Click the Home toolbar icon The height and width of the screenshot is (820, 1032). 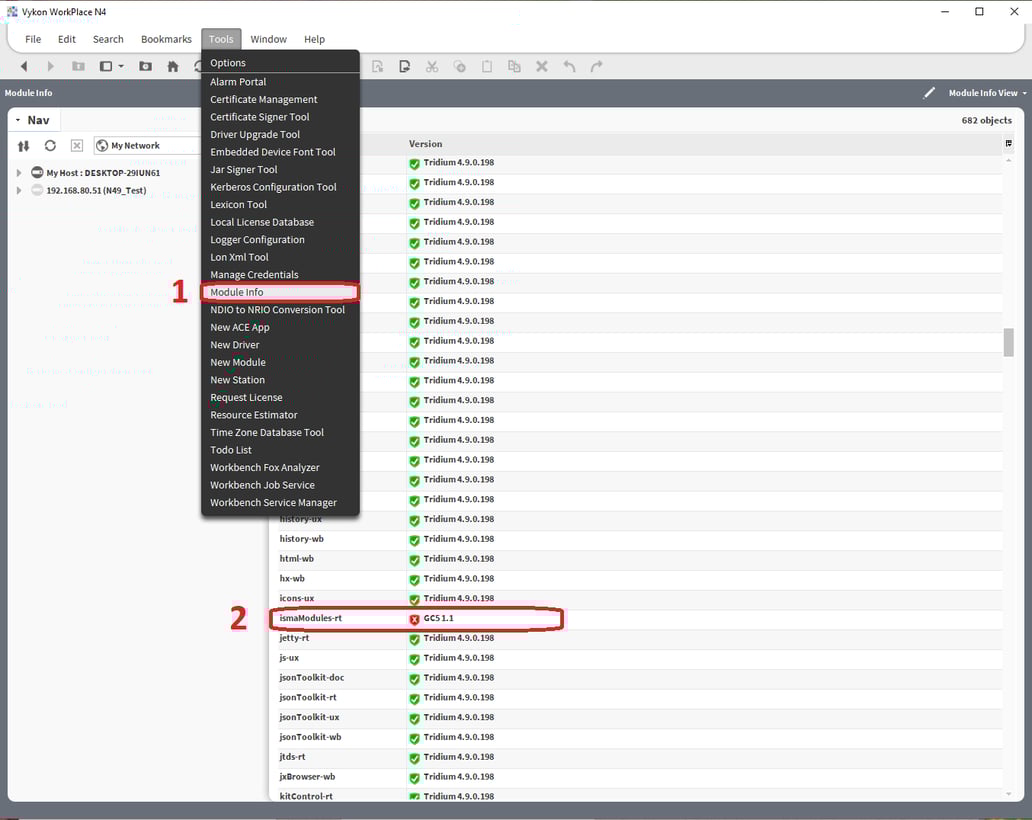pyautogui.click(x=172, y=66)
